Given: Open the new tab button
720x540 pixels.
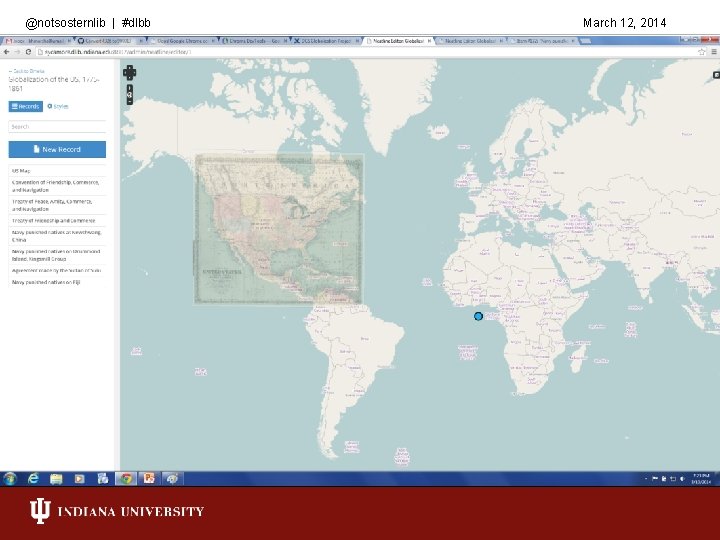Looking at the screenshot, I should pos(585,41).
